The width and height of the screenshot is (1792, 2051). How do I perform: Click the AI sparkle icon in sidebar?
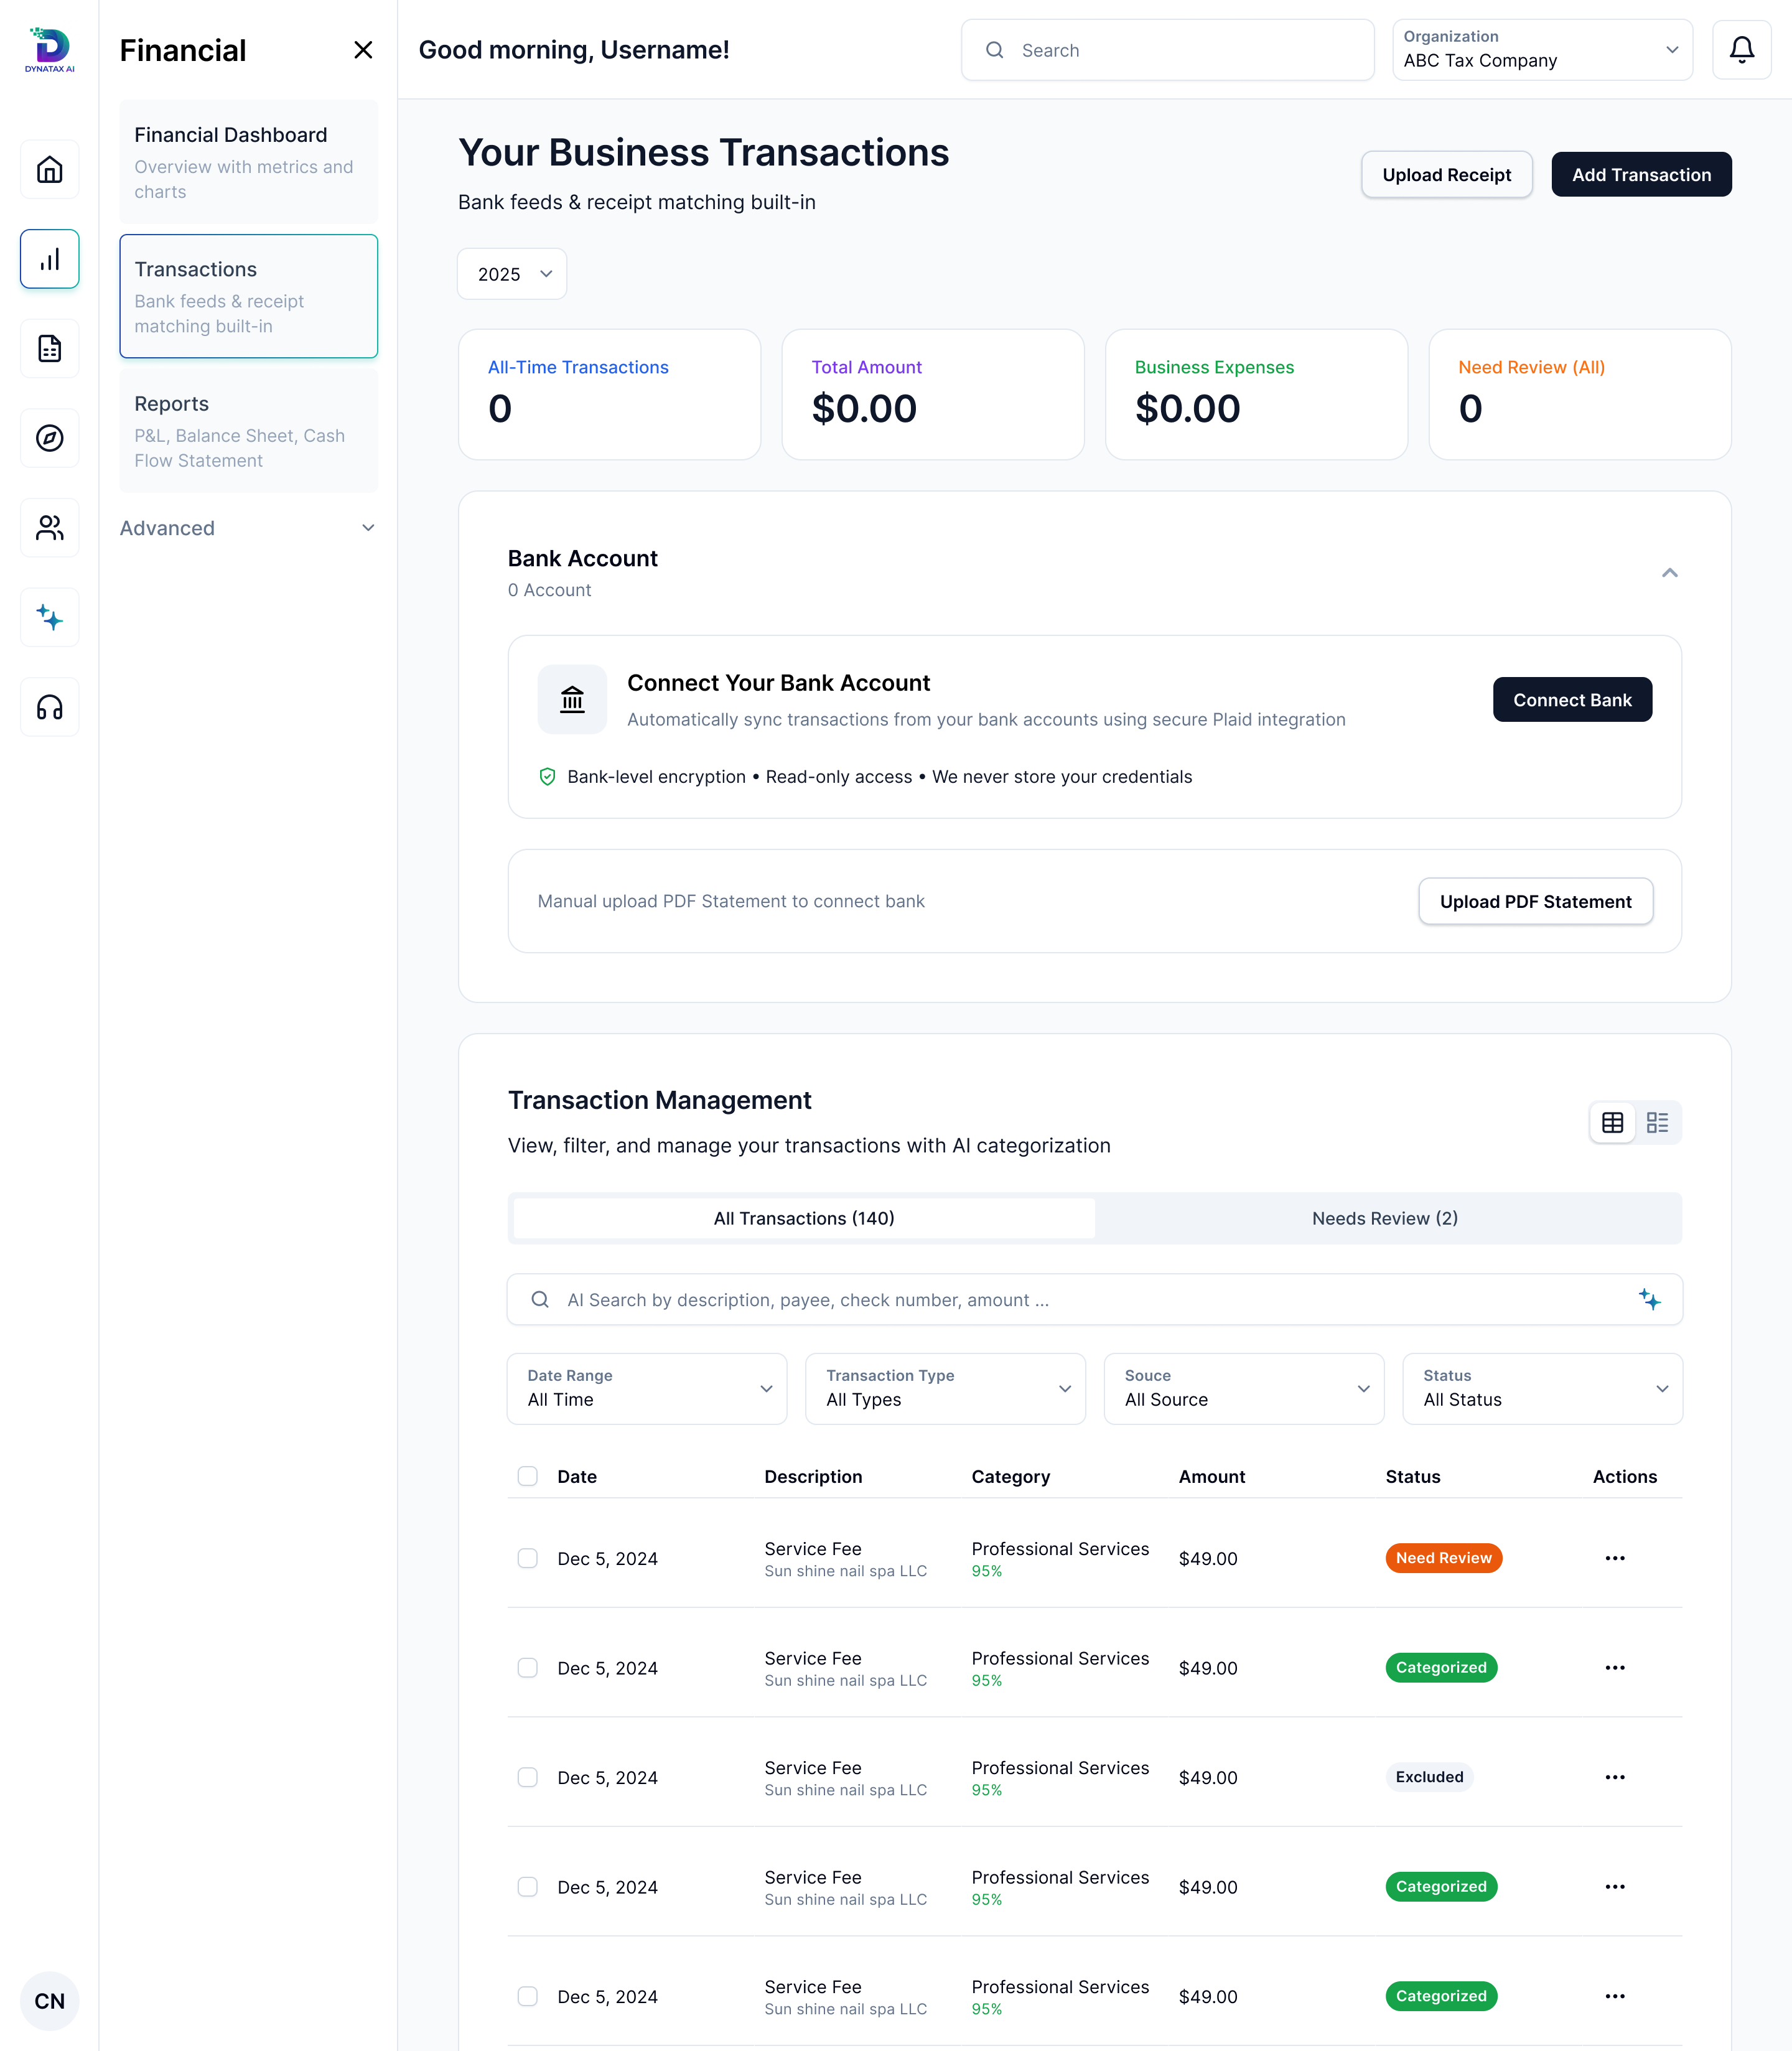[49, 618]
